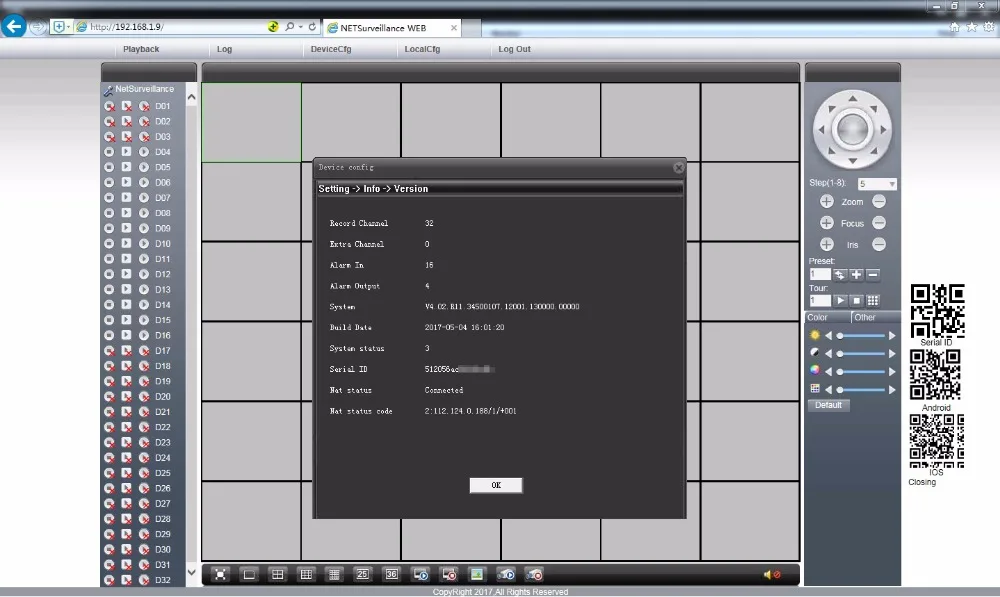The width and height of the screenshot is (1000, 597).
Task: Select channel D17 in list
Action: (163, 351)
